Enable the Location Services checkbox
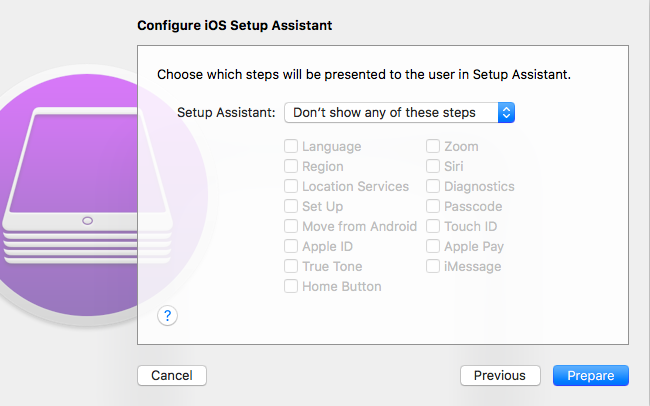This screenshot has height=406, width=650. tap(291, 187)
